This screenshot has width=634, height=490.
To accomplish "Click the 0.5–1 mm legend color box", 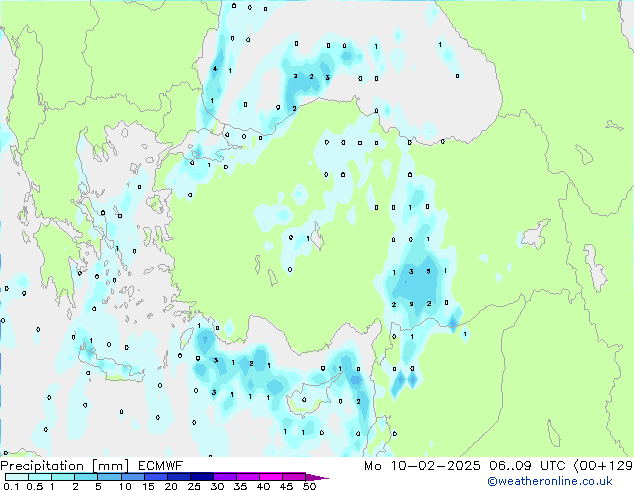I will [x=40, y=477].
